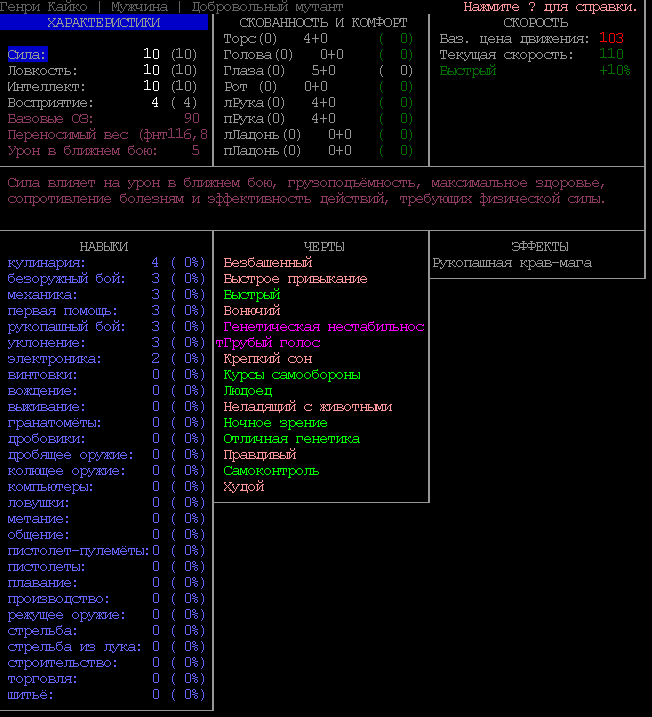
Task: Click the highlighted Сила stat
Action: [27, 54]
